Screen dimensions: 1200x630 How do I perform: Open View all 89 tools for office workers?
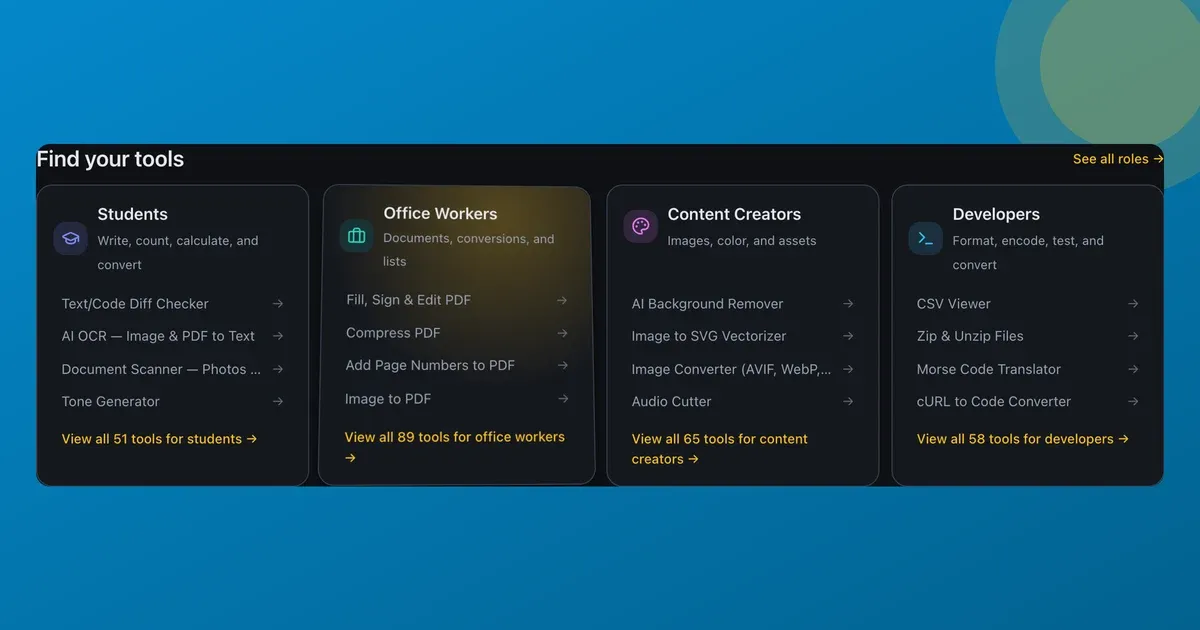pos(455,447)
